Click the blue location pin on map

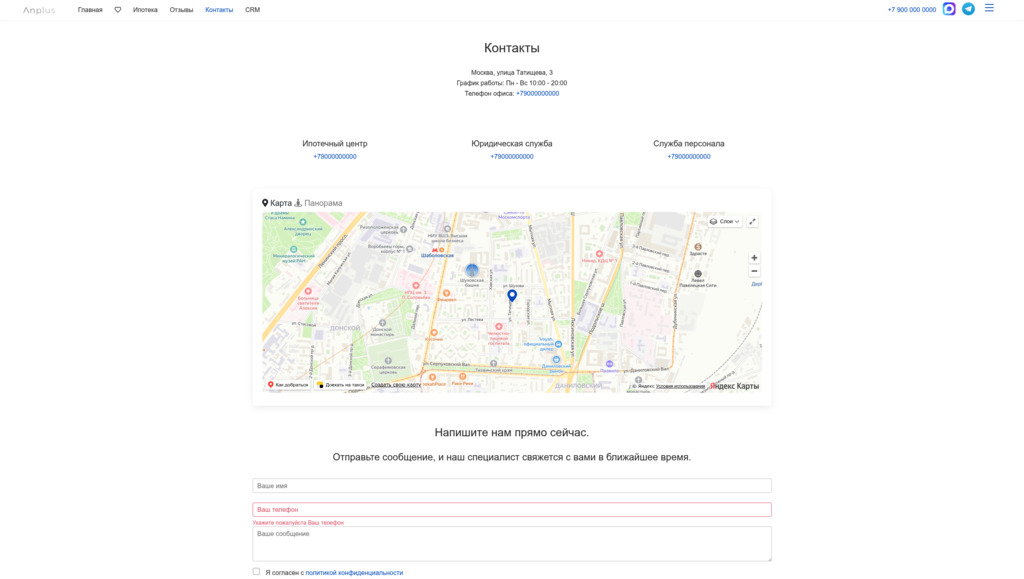coord(512,295)
